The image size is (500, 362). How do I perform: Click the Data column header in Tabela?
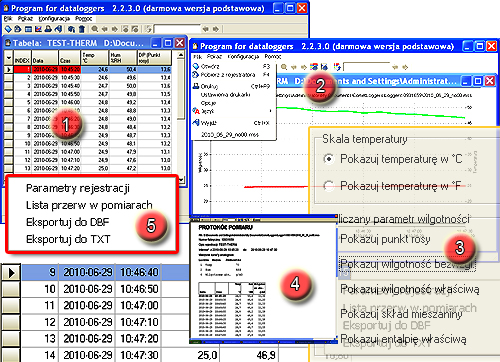[45, 58]
